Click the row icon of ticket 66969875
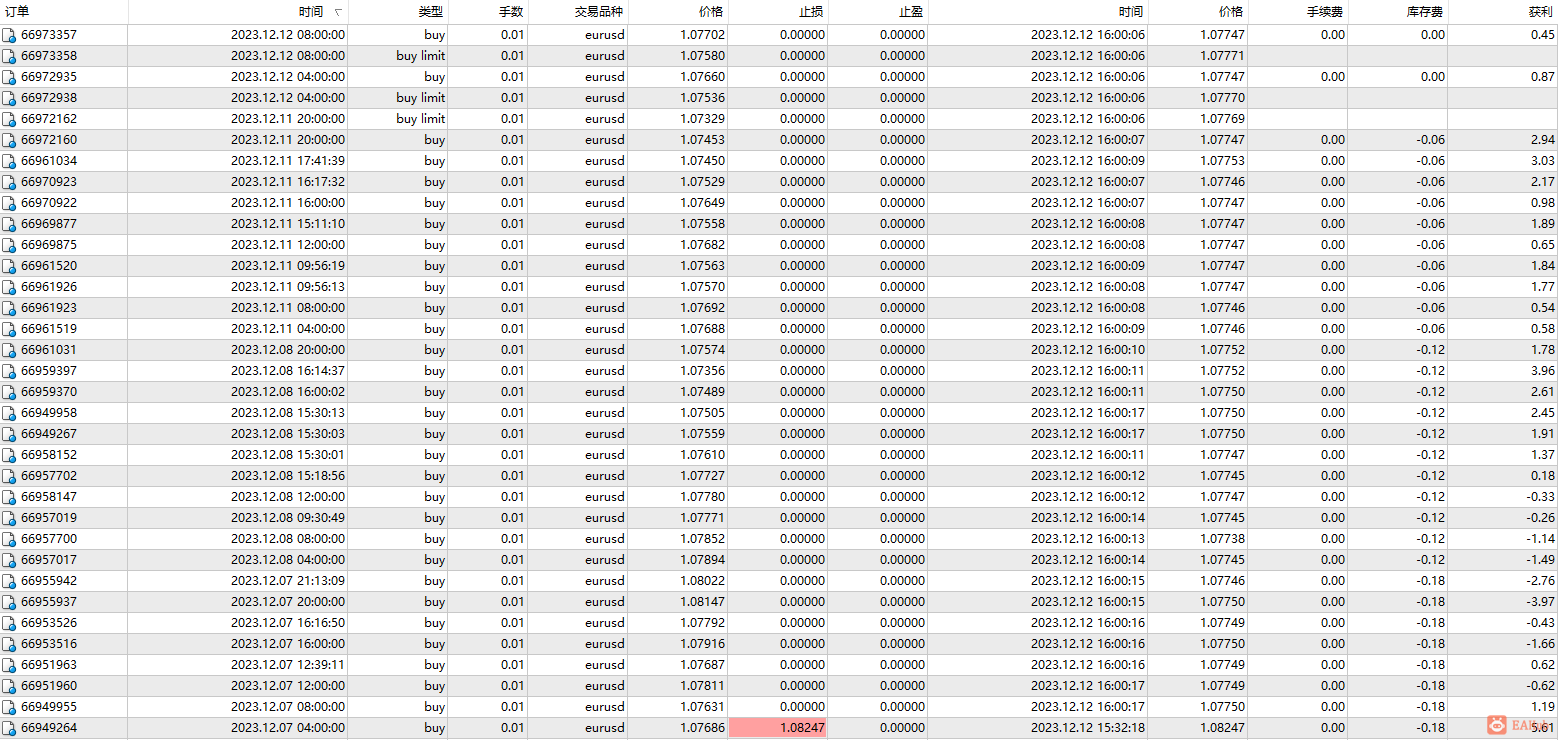The height and width of the screenshot is (740, 1558). click(x=10, y=245)
